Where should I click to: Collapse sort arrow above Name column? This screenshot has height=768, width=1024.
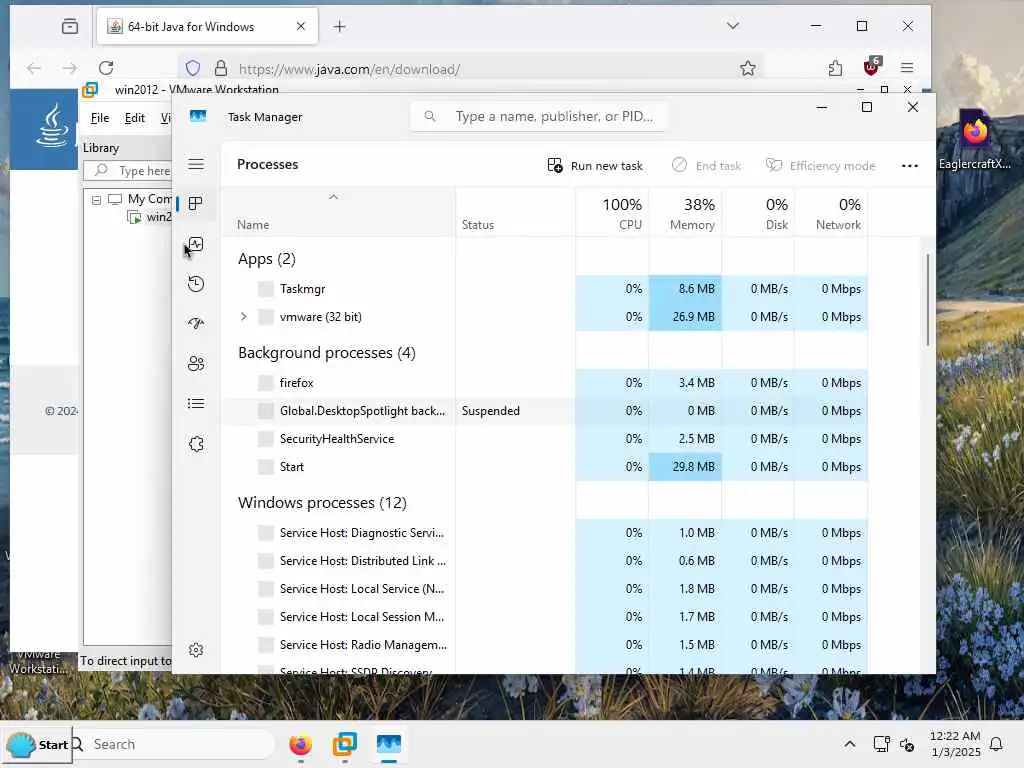pyautogui.click(x=333, y=197)
